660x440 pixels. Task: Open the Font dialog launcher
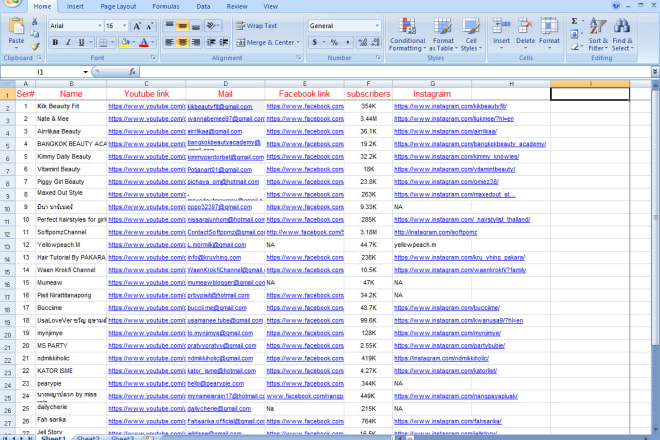tap(153, 58)
